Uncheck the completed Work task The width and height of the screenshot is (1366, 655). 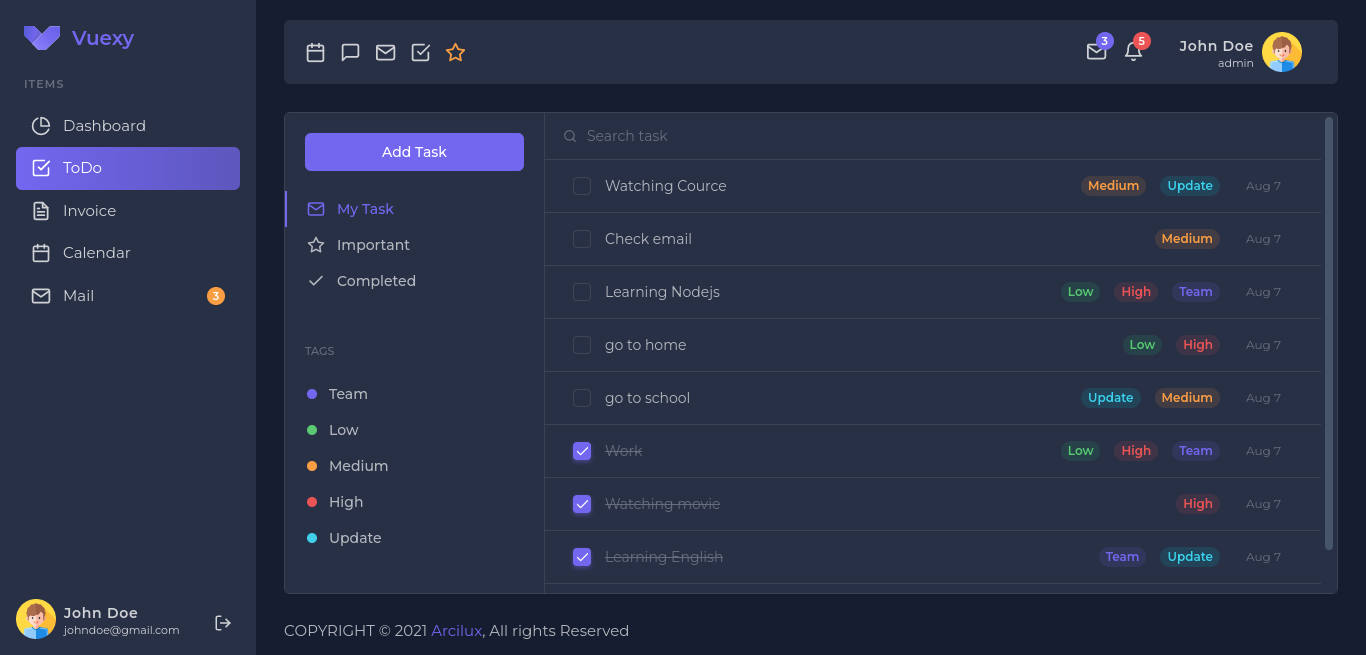point(581,451)
